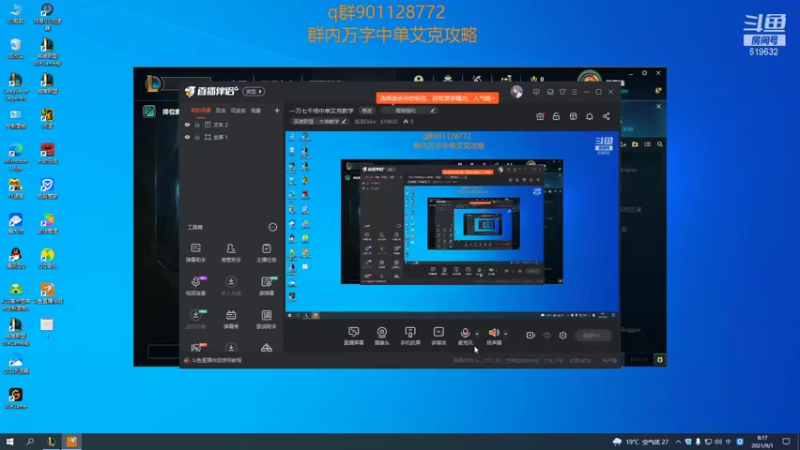
Task: Add 摄像头 camera source
Action: click(382, 336)
